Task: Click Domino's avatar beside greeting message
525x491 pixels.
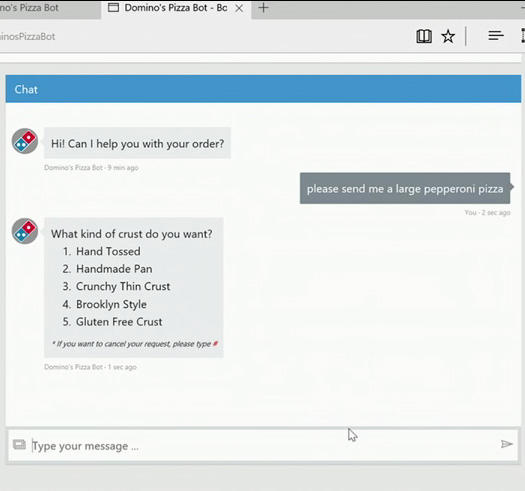Action: tap(25, 141)
